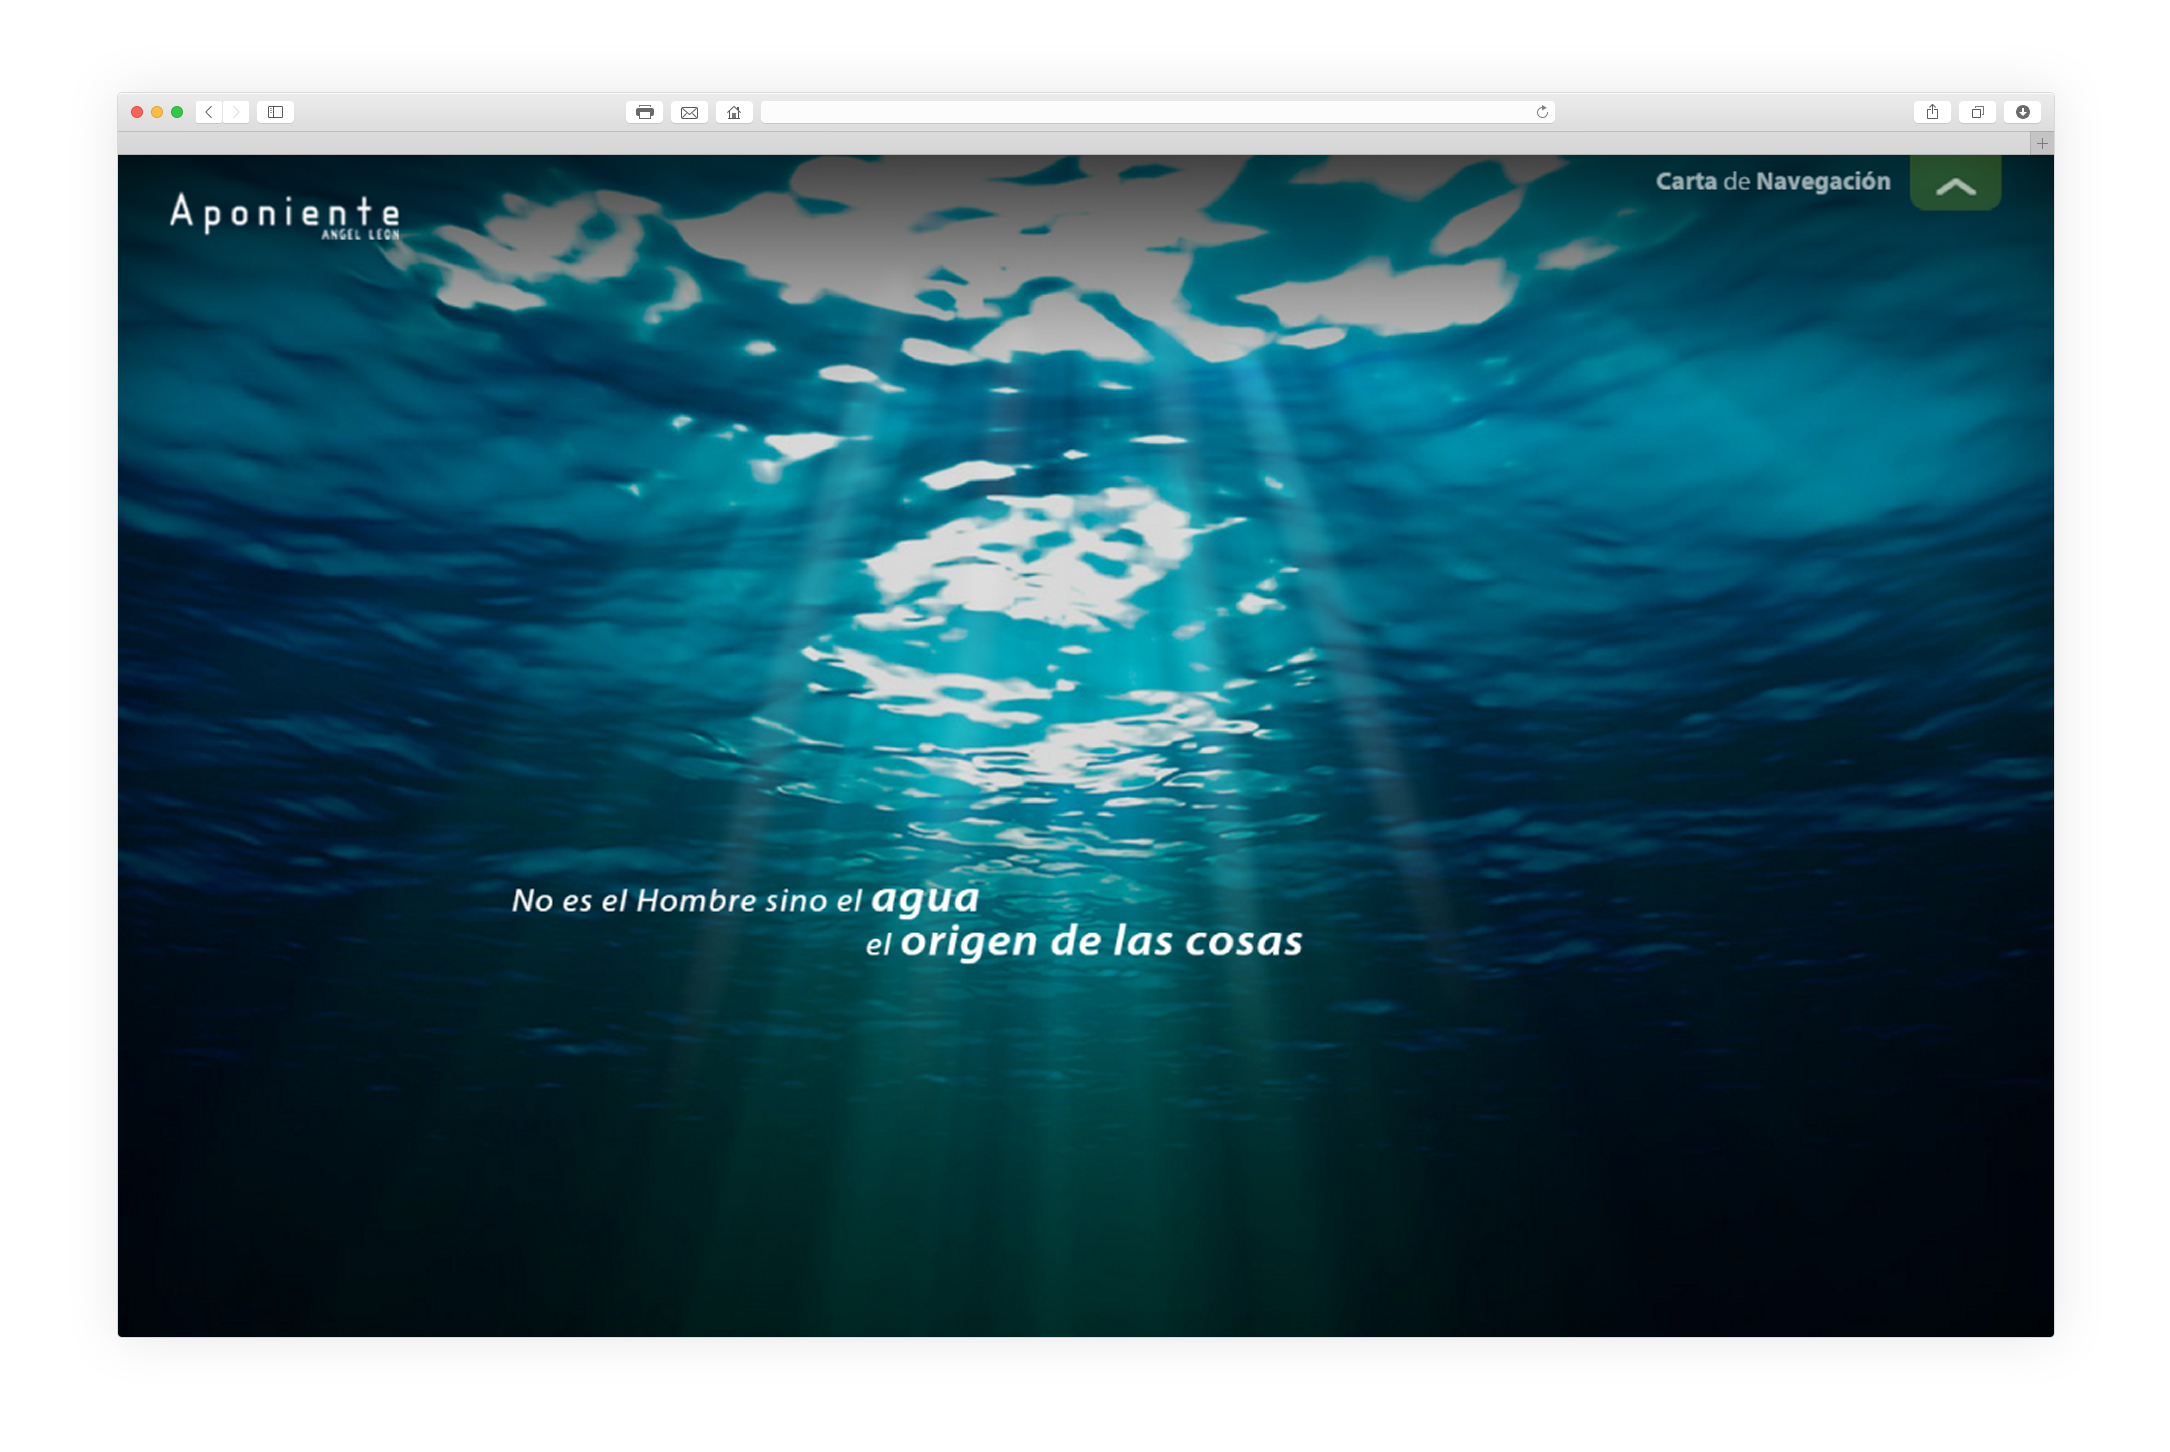Maximize the window with the green button
Screen dimensions: 2170x1452
tap(177, 112)
